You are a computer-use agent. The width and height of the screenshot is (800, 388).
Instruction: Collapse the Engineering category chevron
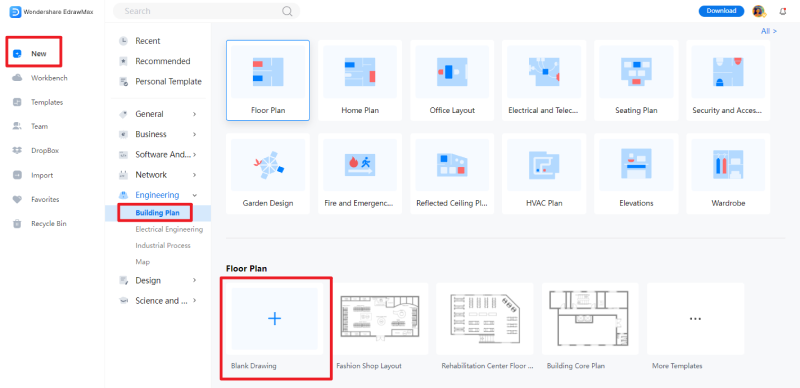(194, 195)
